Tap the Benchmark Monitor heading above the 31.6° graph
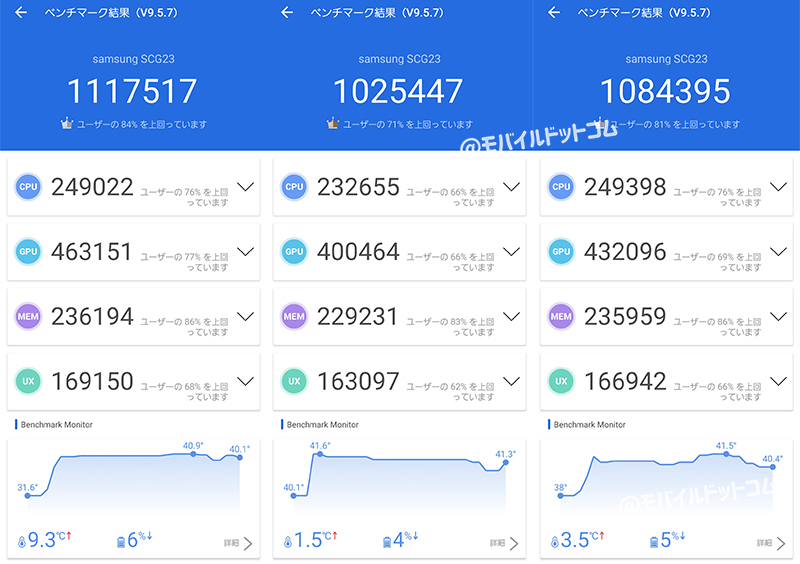The width and height of the screenshot is (800, 564). click(x=57, y=424)
